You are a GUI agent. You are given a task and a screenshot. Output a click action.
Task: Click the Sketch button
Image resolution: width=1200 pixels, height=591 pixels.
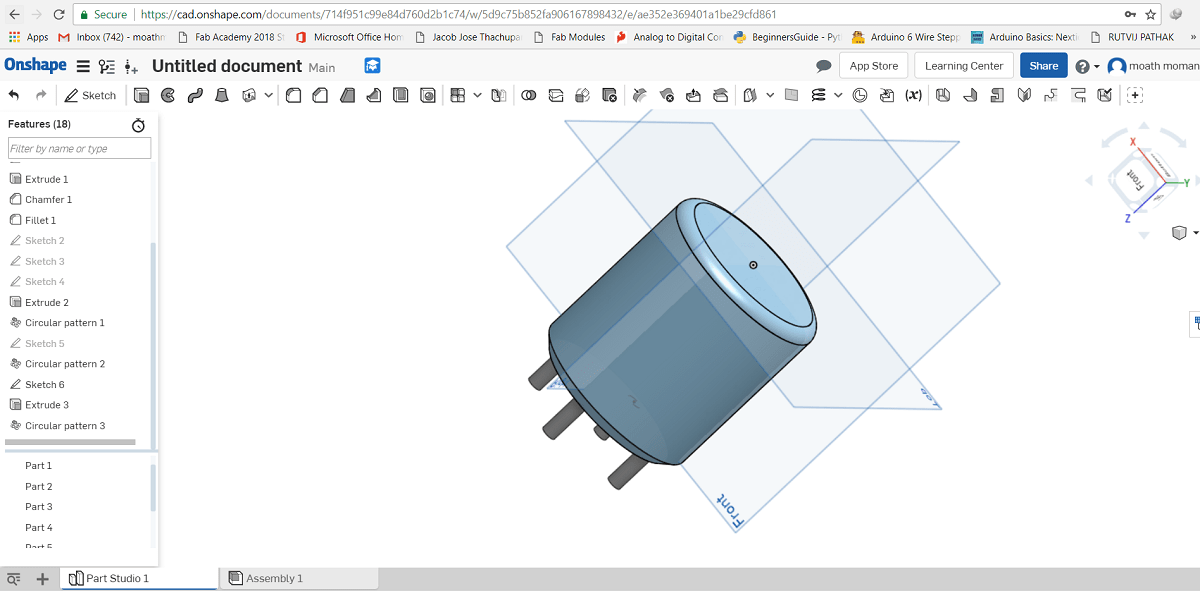tap(90, 95)
